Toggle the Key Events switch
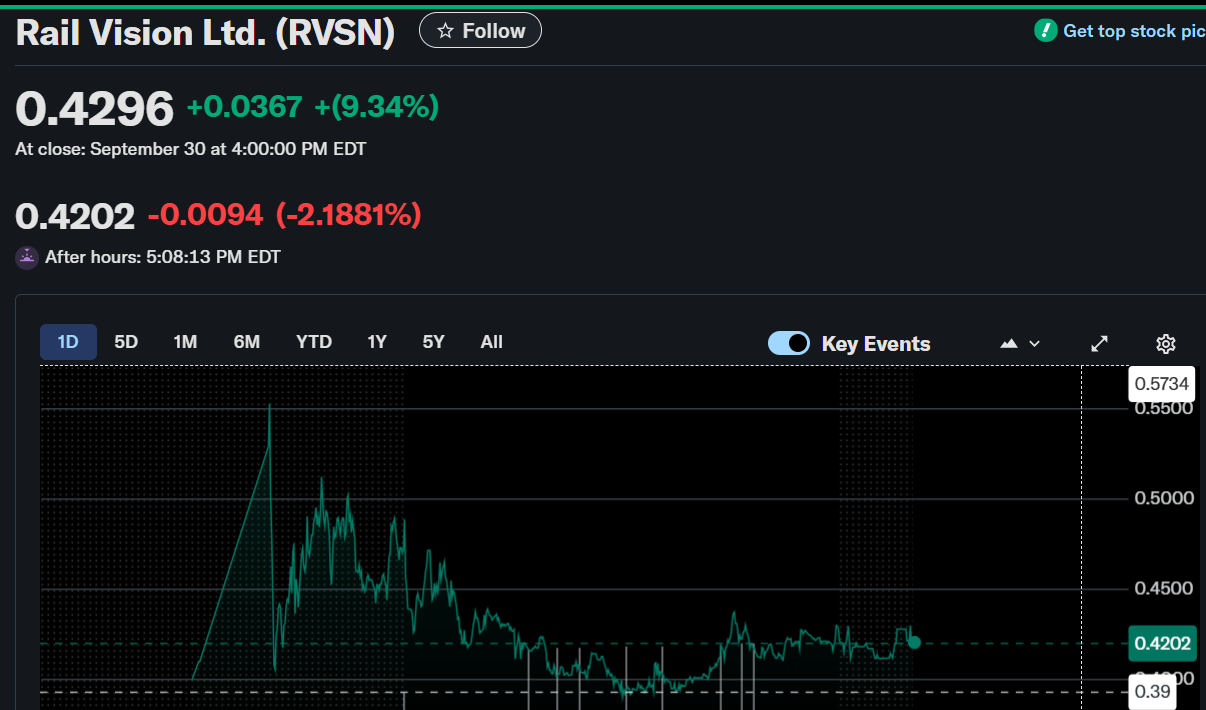1206x710 pixels. [788, 343]
